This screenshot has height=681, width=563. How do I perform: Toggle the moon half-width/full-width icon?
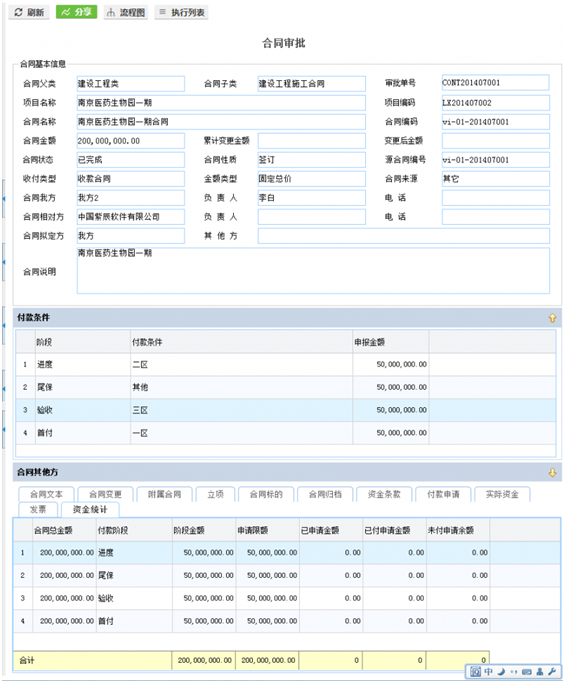click(502, 671)
